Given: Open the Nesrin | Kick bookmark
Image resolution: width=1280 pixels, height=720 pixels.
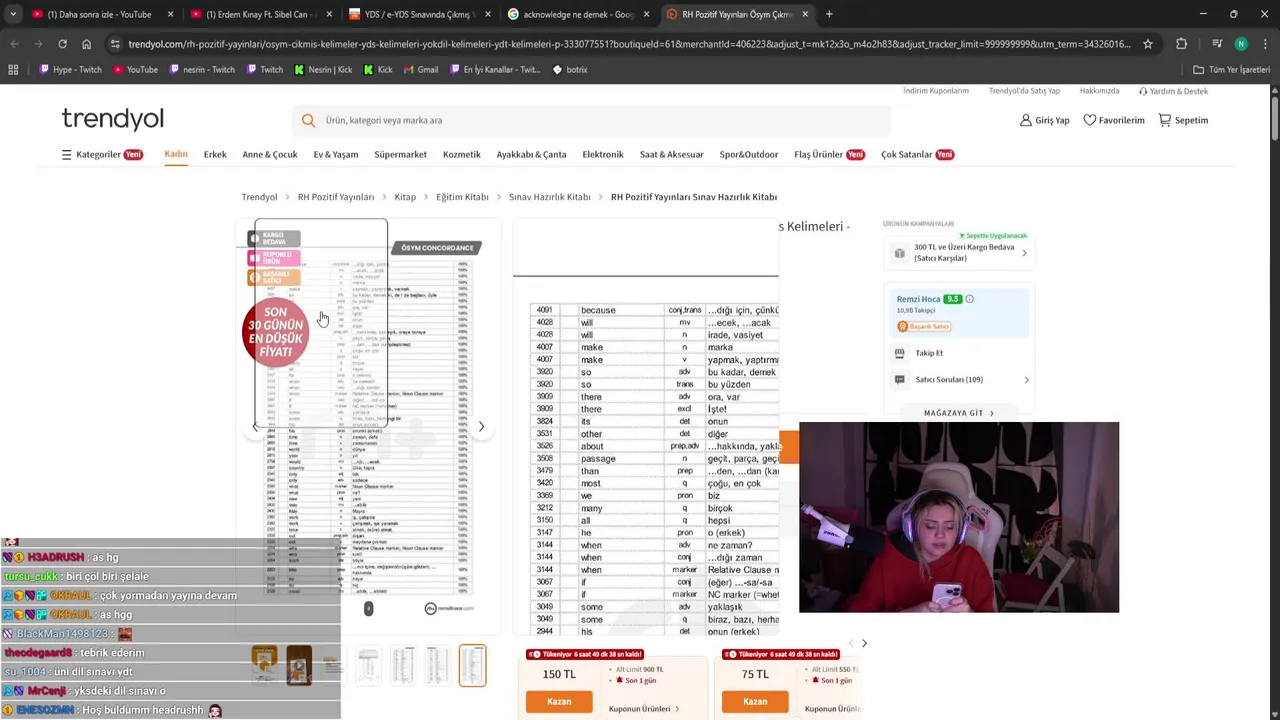Looking at the screenshot, I should point(323,70).
